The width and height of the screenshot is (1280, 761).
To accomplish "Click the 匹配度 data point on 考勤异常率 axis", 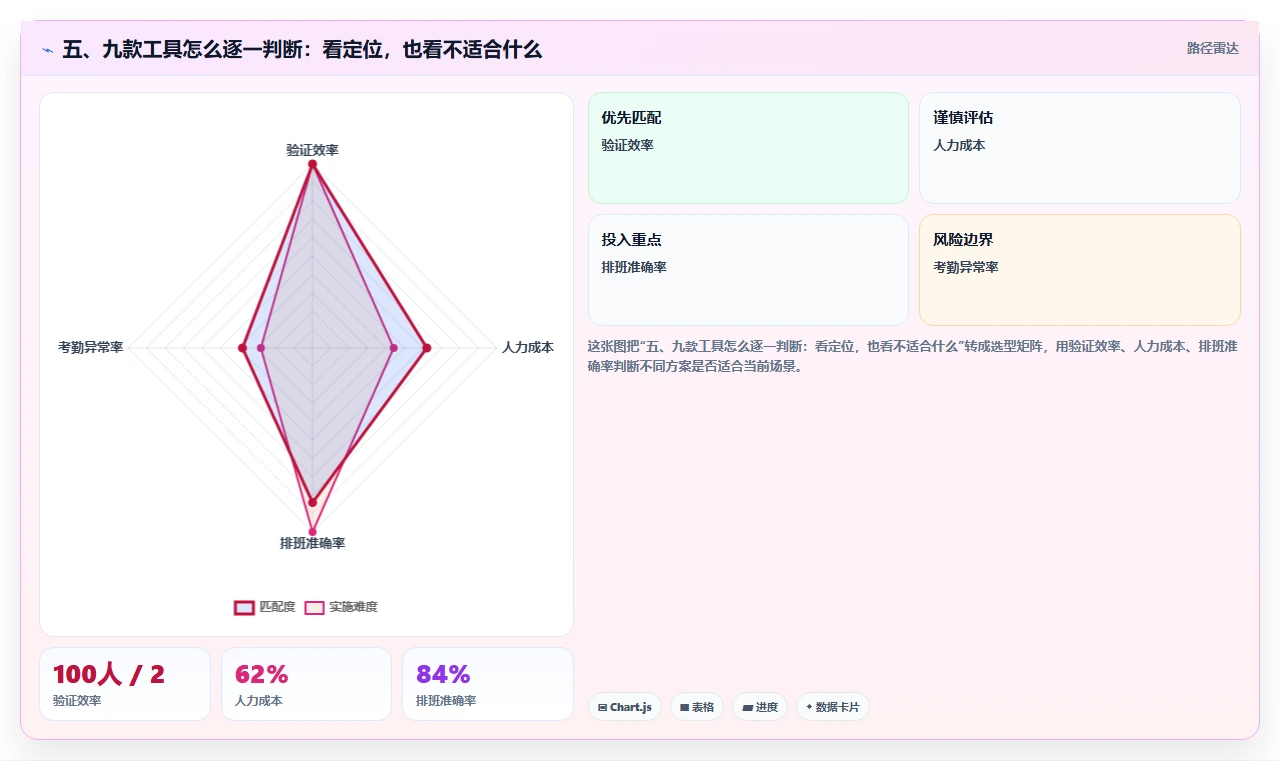I will [242, 348].
